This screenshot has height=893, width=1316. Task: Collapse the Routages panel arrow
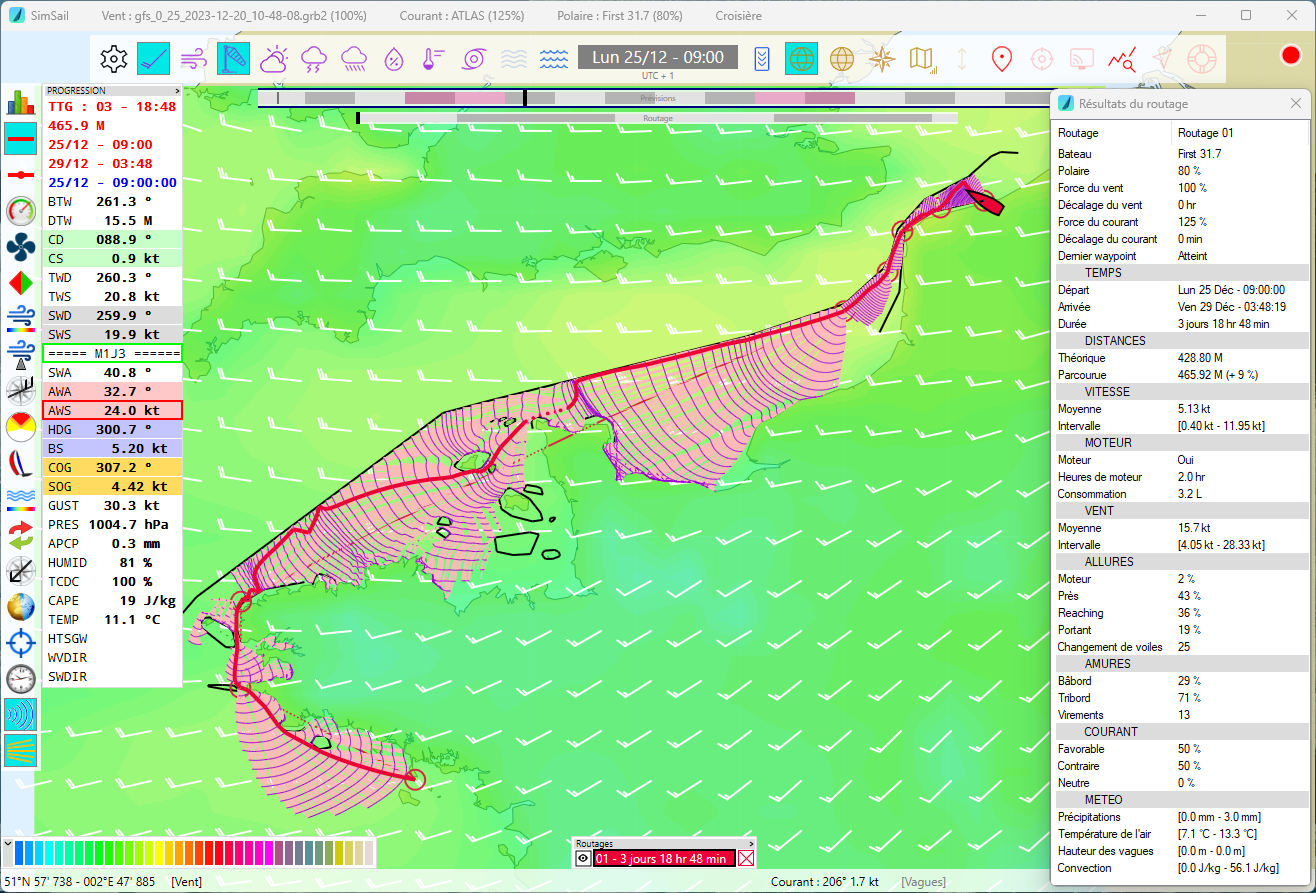point(751,844)
